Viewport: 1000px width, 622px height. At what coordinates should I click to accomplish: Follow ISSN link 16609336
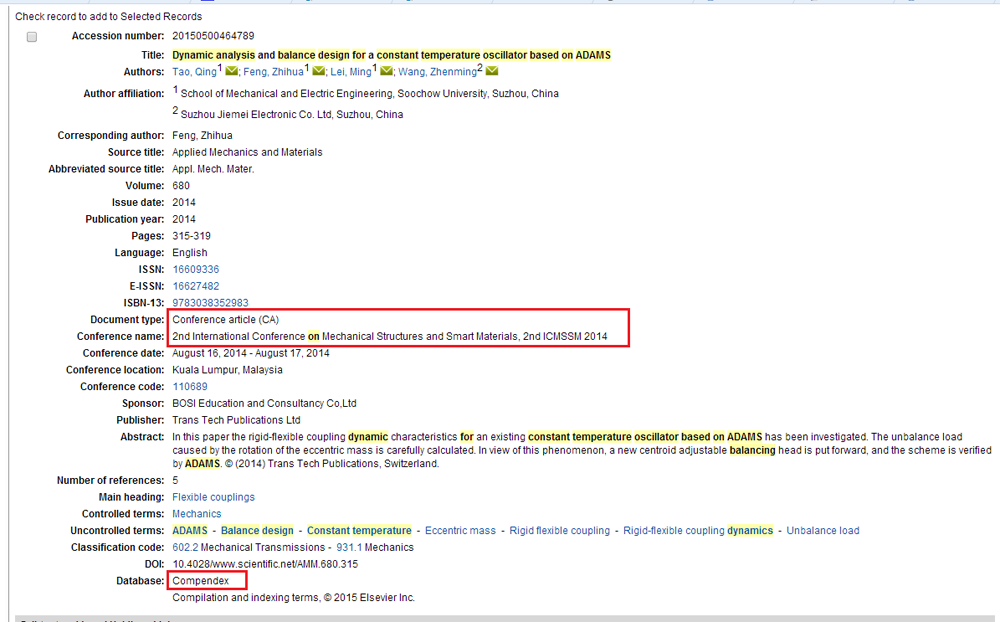tap(196, 269)
